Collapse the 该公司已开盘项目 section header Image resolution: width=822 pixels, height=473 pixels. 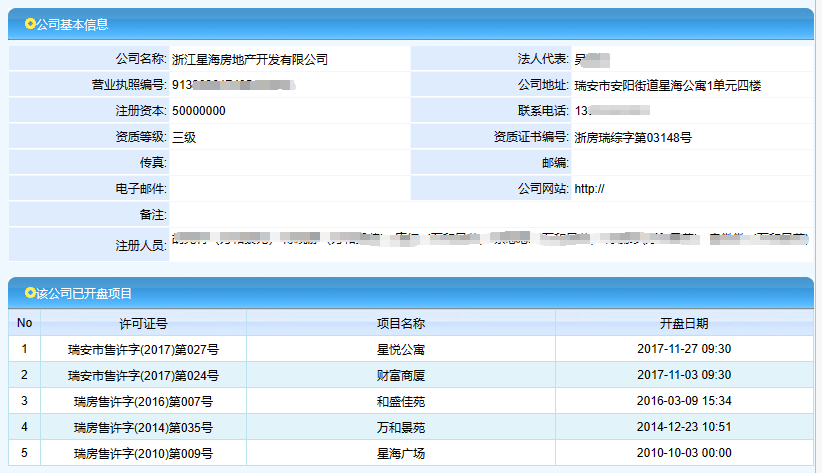pyautogui.click(x=84, y=293)
